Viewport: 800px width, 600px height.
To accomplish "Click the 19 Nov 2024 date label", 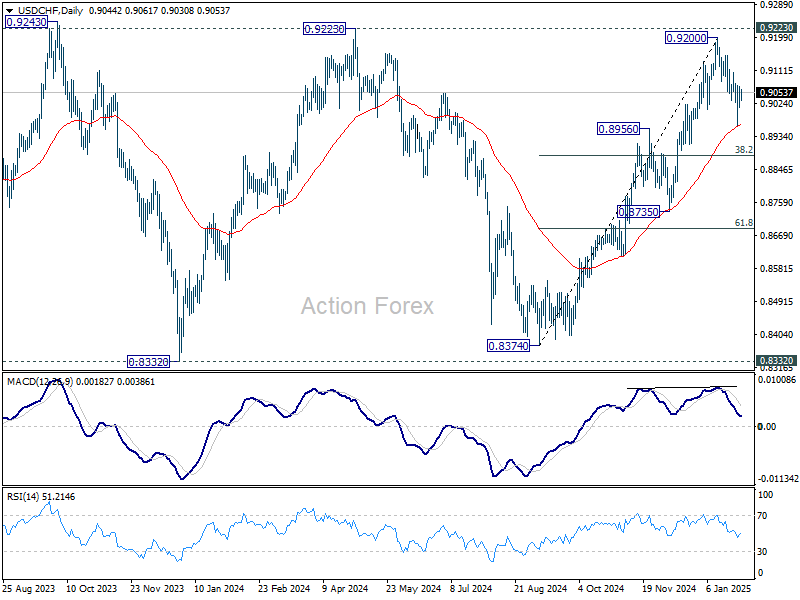I will tap(669, 588).
